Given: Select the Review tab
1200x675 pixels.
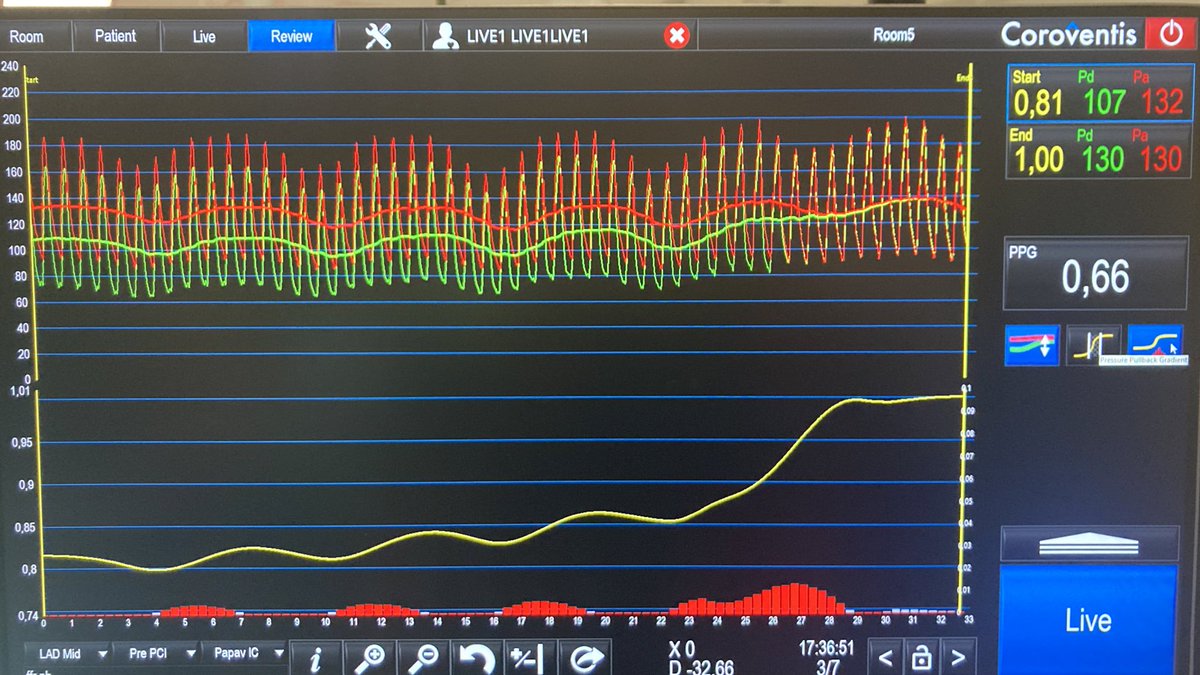Looking at the screenshot, I should click(x=291, y=36).
